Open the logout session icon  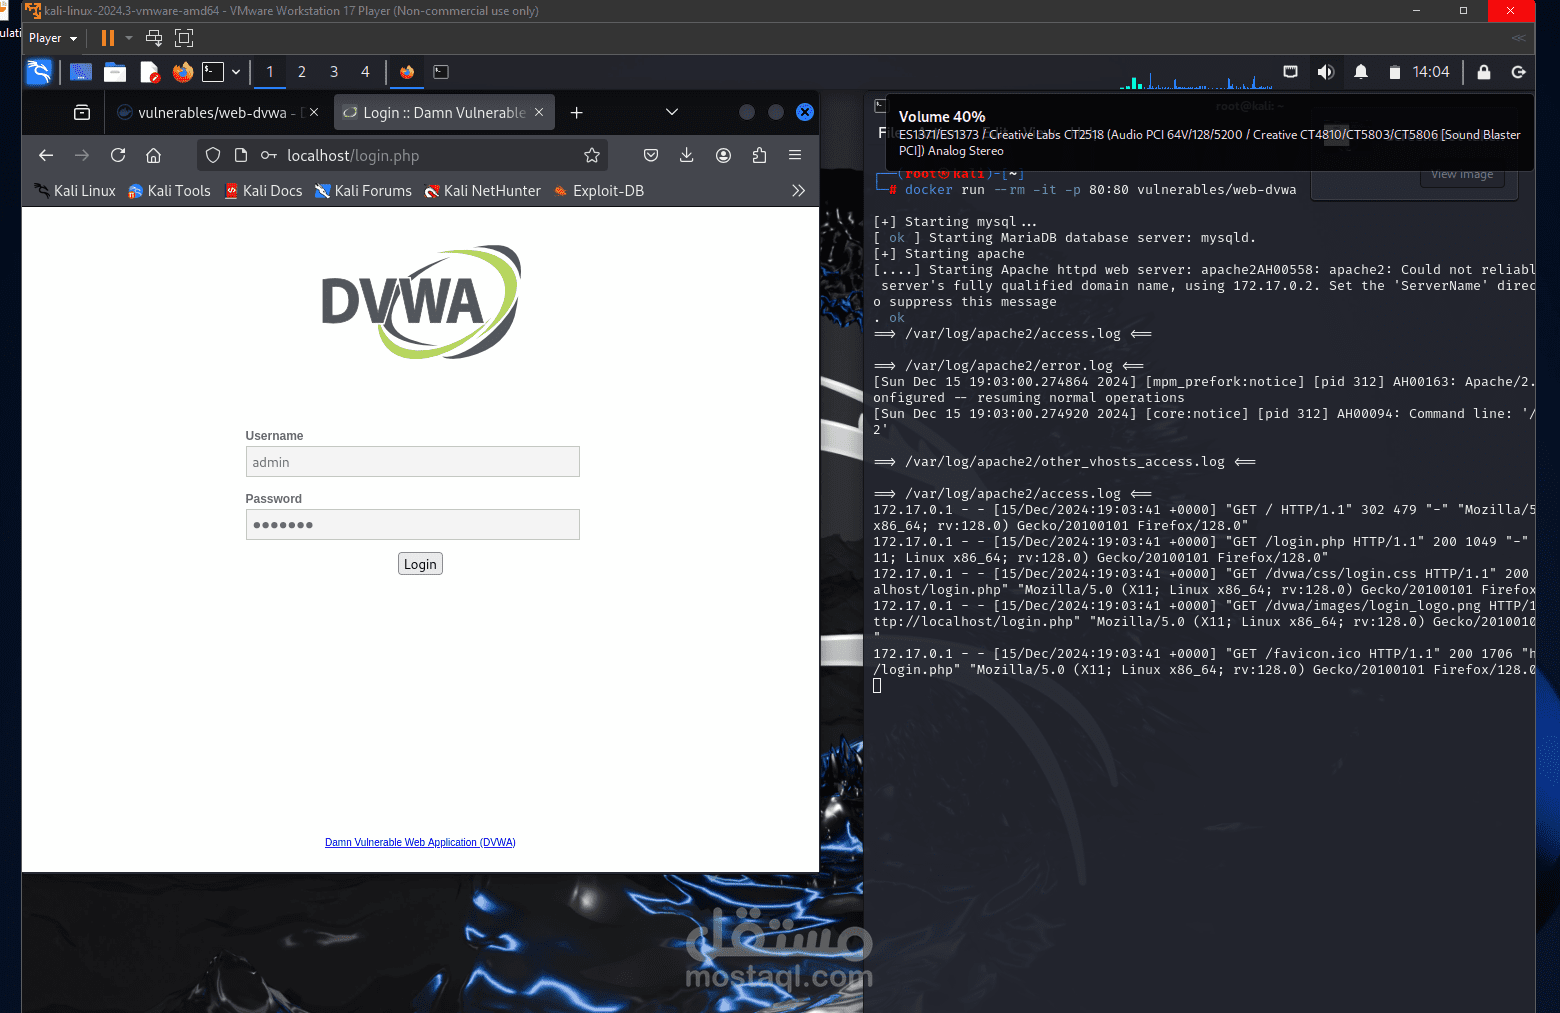pos(1518,72)
